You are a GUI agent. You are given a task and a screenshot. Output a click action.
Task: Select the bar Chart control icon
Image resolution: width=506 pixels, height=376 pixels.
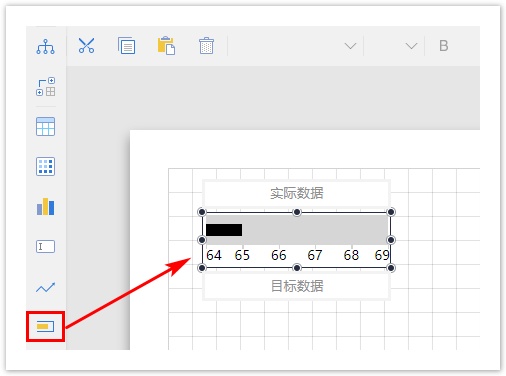tap(45, 206)
